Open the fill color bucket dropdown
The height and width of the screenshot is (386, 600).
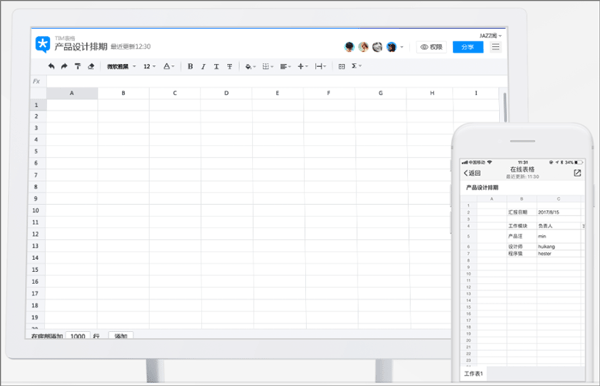coord(250,67)
